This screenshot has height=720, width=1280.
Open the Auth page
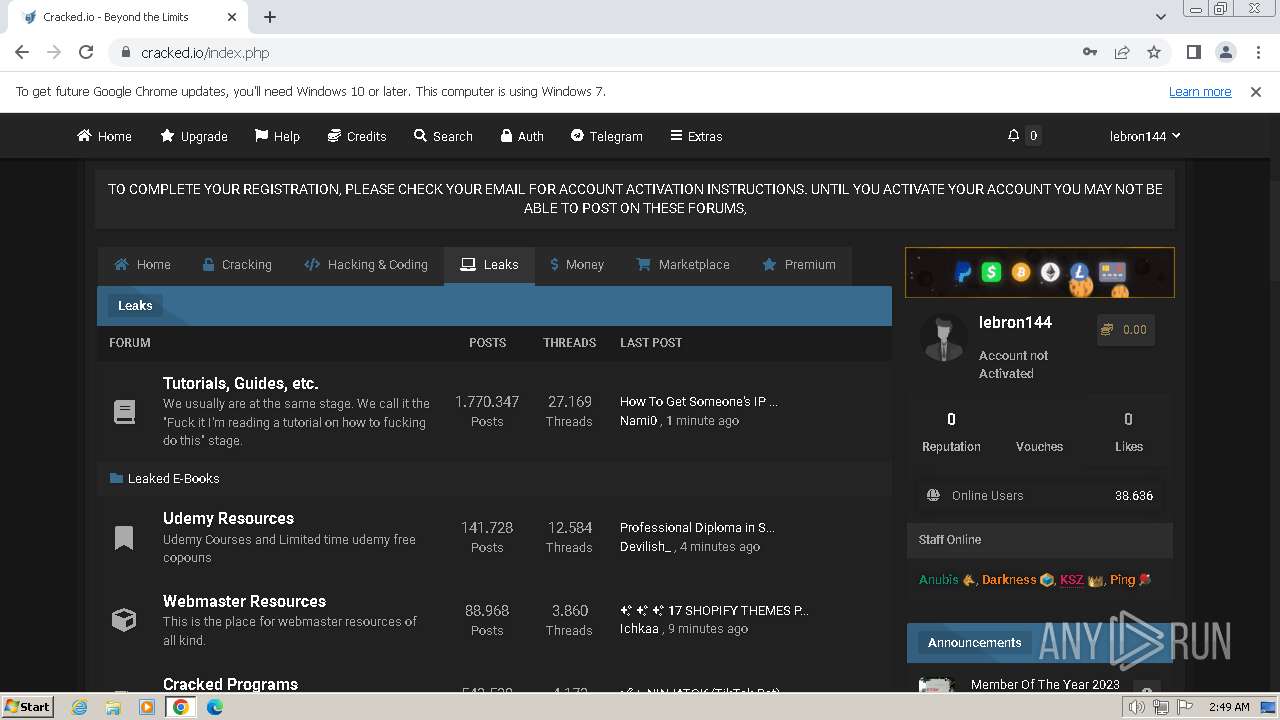[x=522, y=136]
